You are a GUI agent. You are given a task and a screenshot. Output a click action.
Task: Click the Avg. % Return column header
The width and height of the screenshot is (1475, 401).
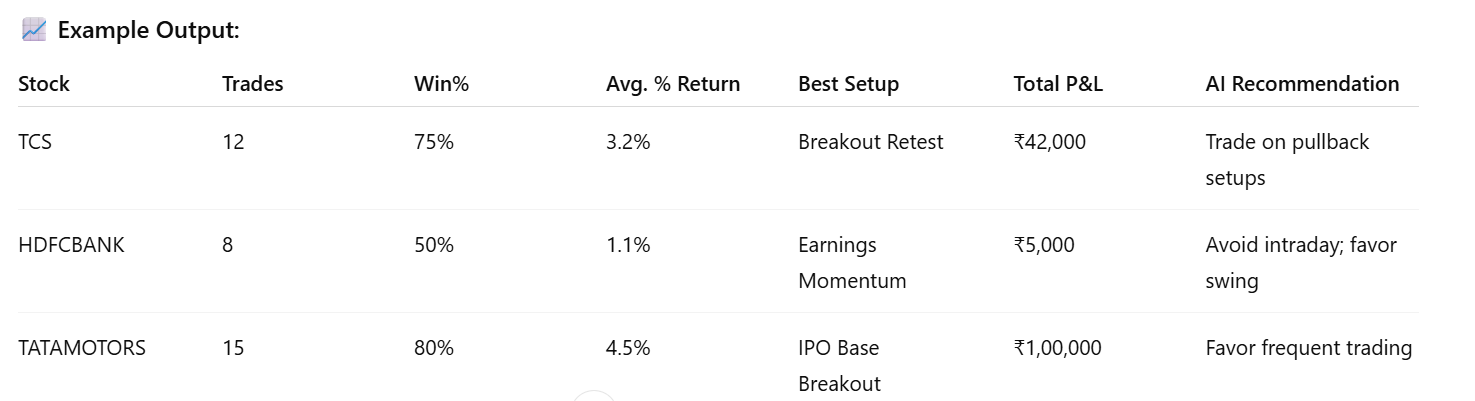(673, 84)
